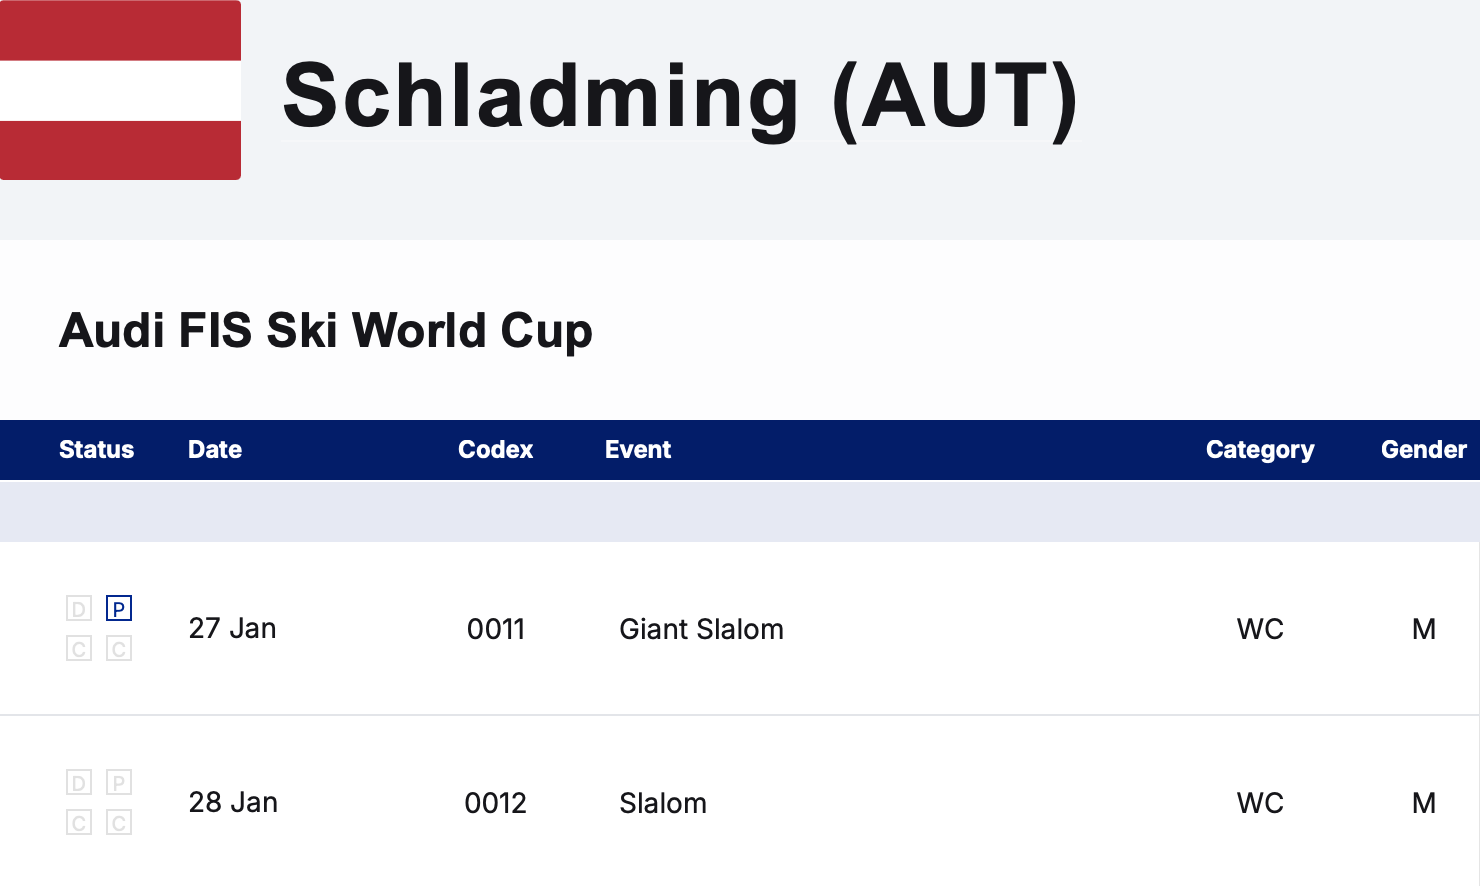Click the Status column header

(x=96, y=450)
